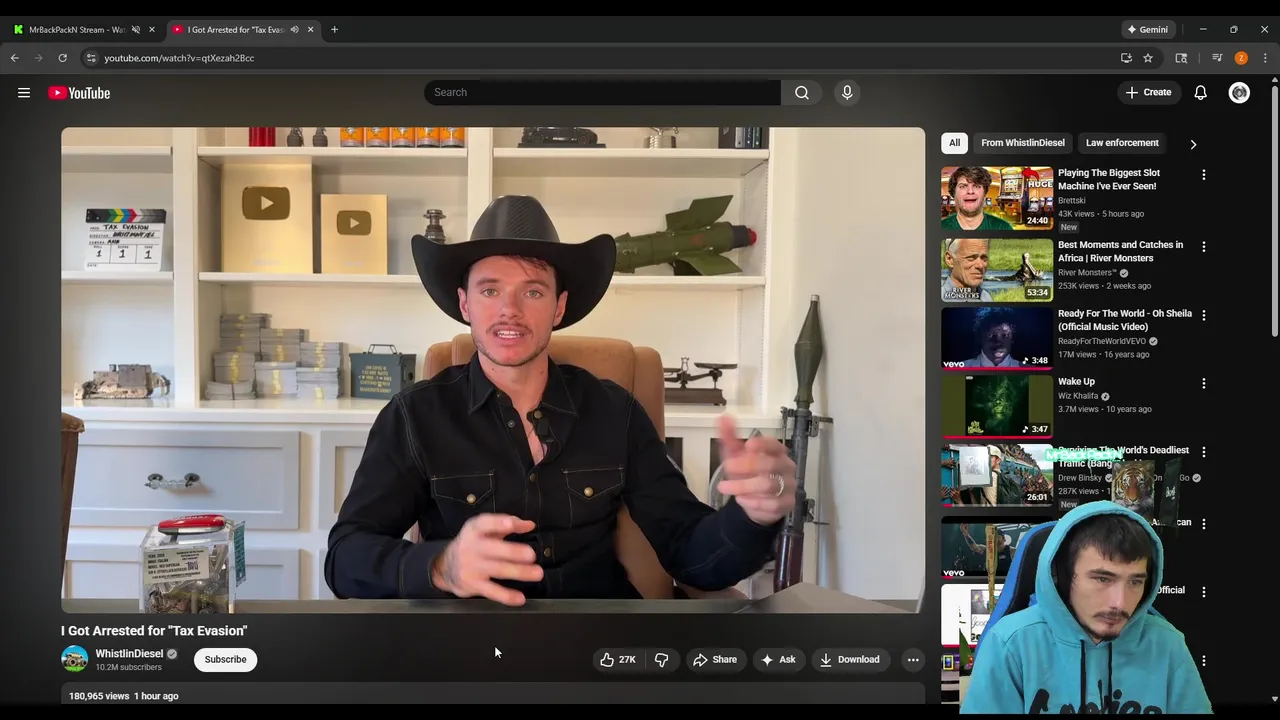
Task: Click the Ask button
Action: pos(778,659)
